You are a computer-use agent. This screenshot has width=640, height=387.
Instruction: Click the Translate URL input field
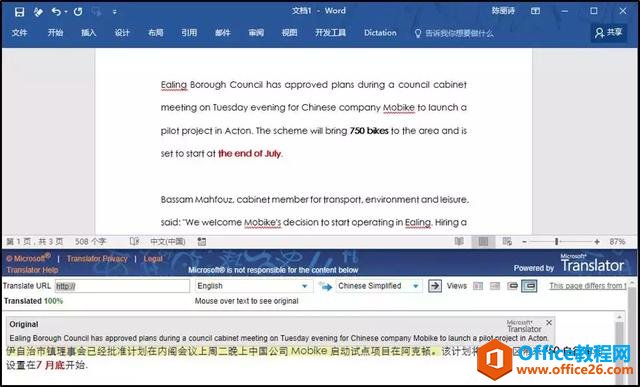(x=122, y=286)
